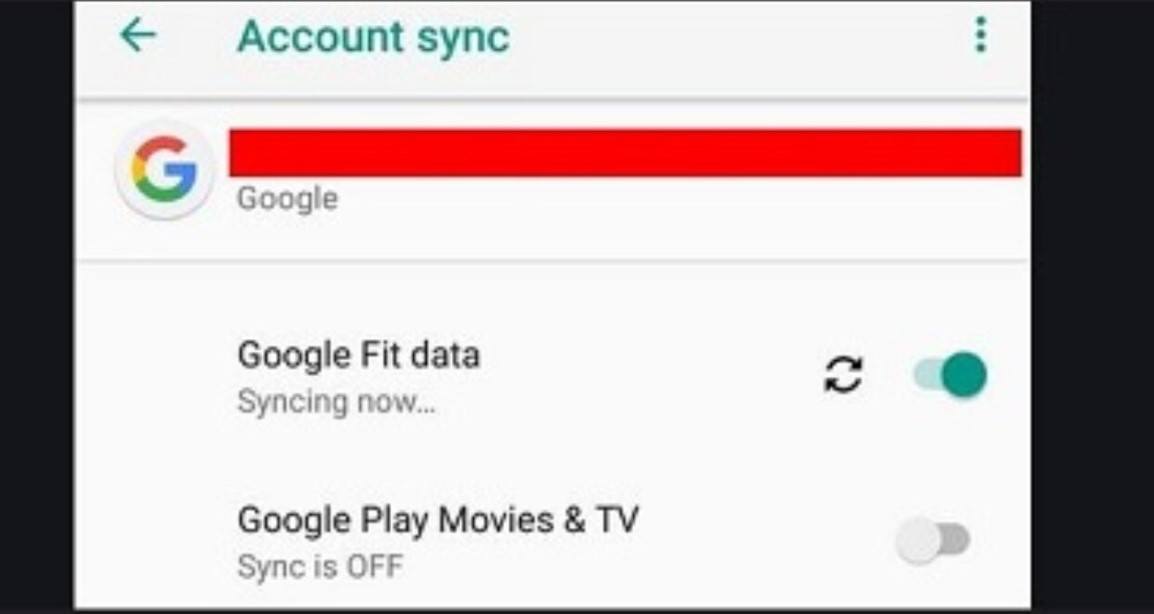Select the Google Play Movies & TV label
This screenshot has width=1154, height=614.
pos(438,520)
